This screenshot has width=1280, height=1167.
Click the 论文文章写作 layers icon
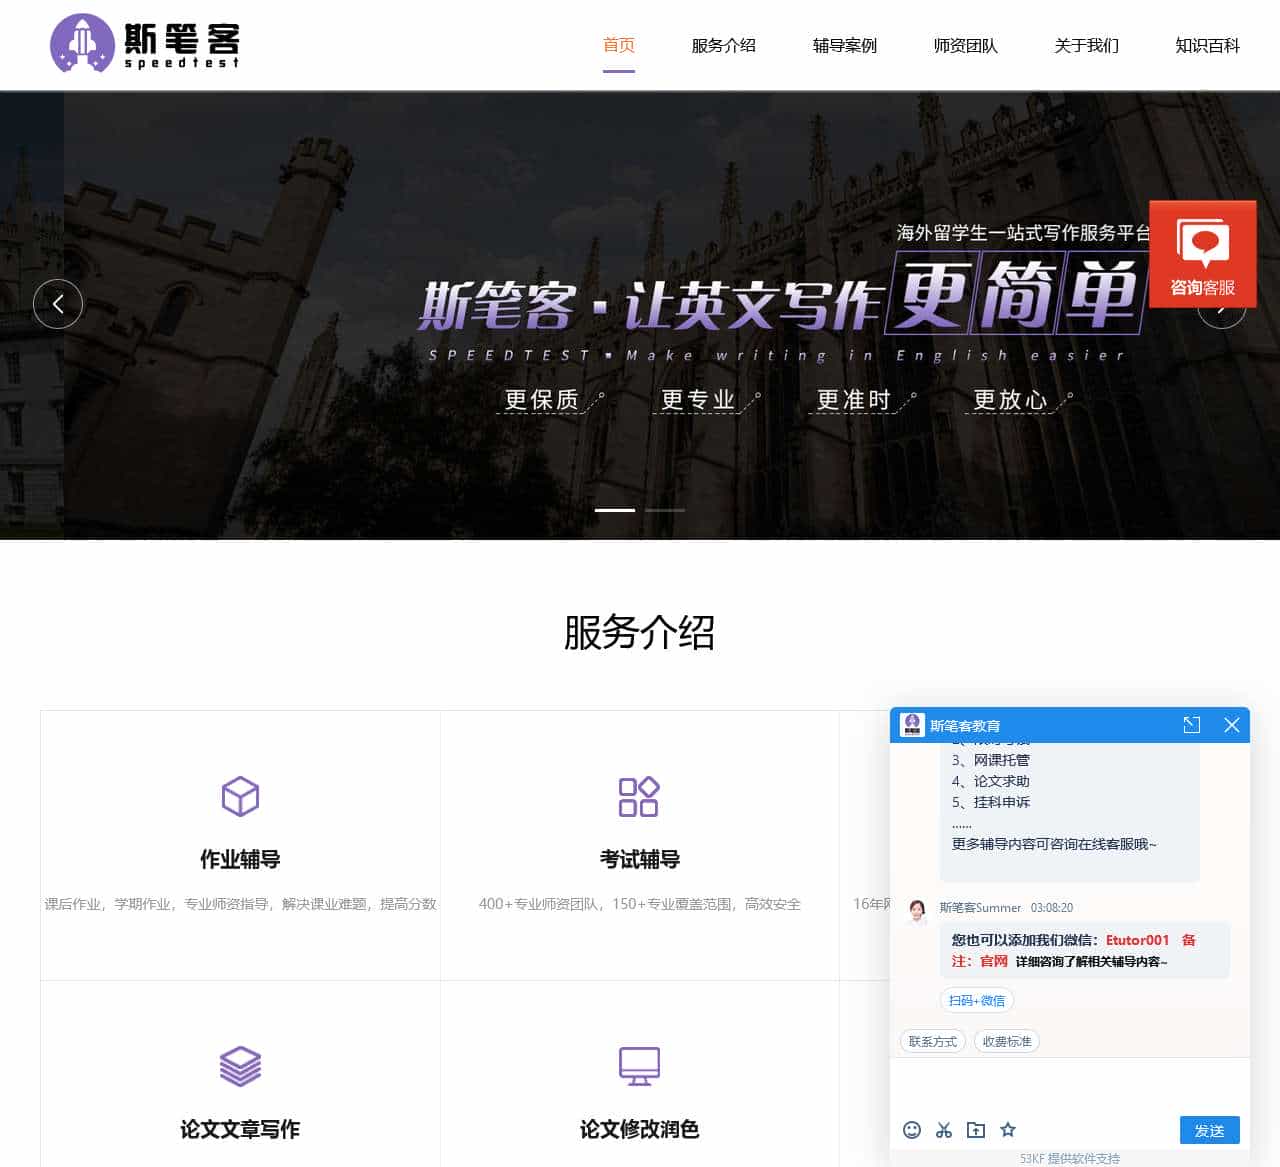240,1066
